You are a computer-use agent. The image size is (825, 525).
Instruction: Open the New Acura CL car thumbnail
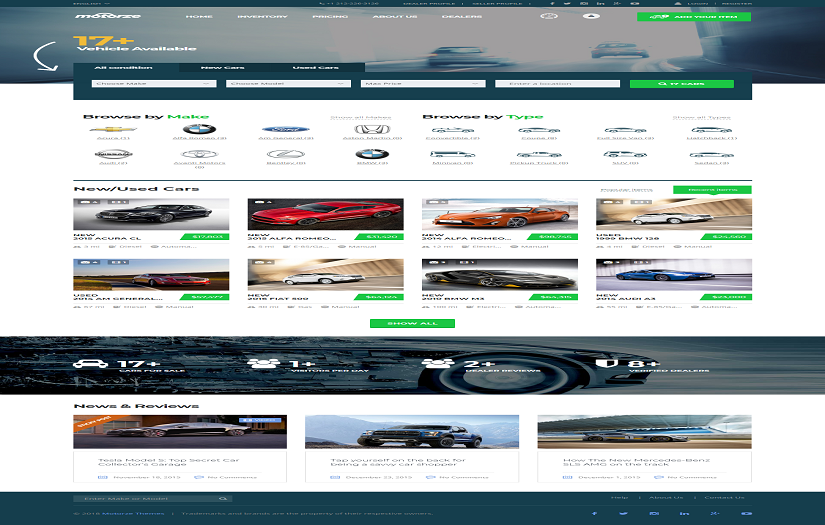pyautogui.click(x=152, y=214)
